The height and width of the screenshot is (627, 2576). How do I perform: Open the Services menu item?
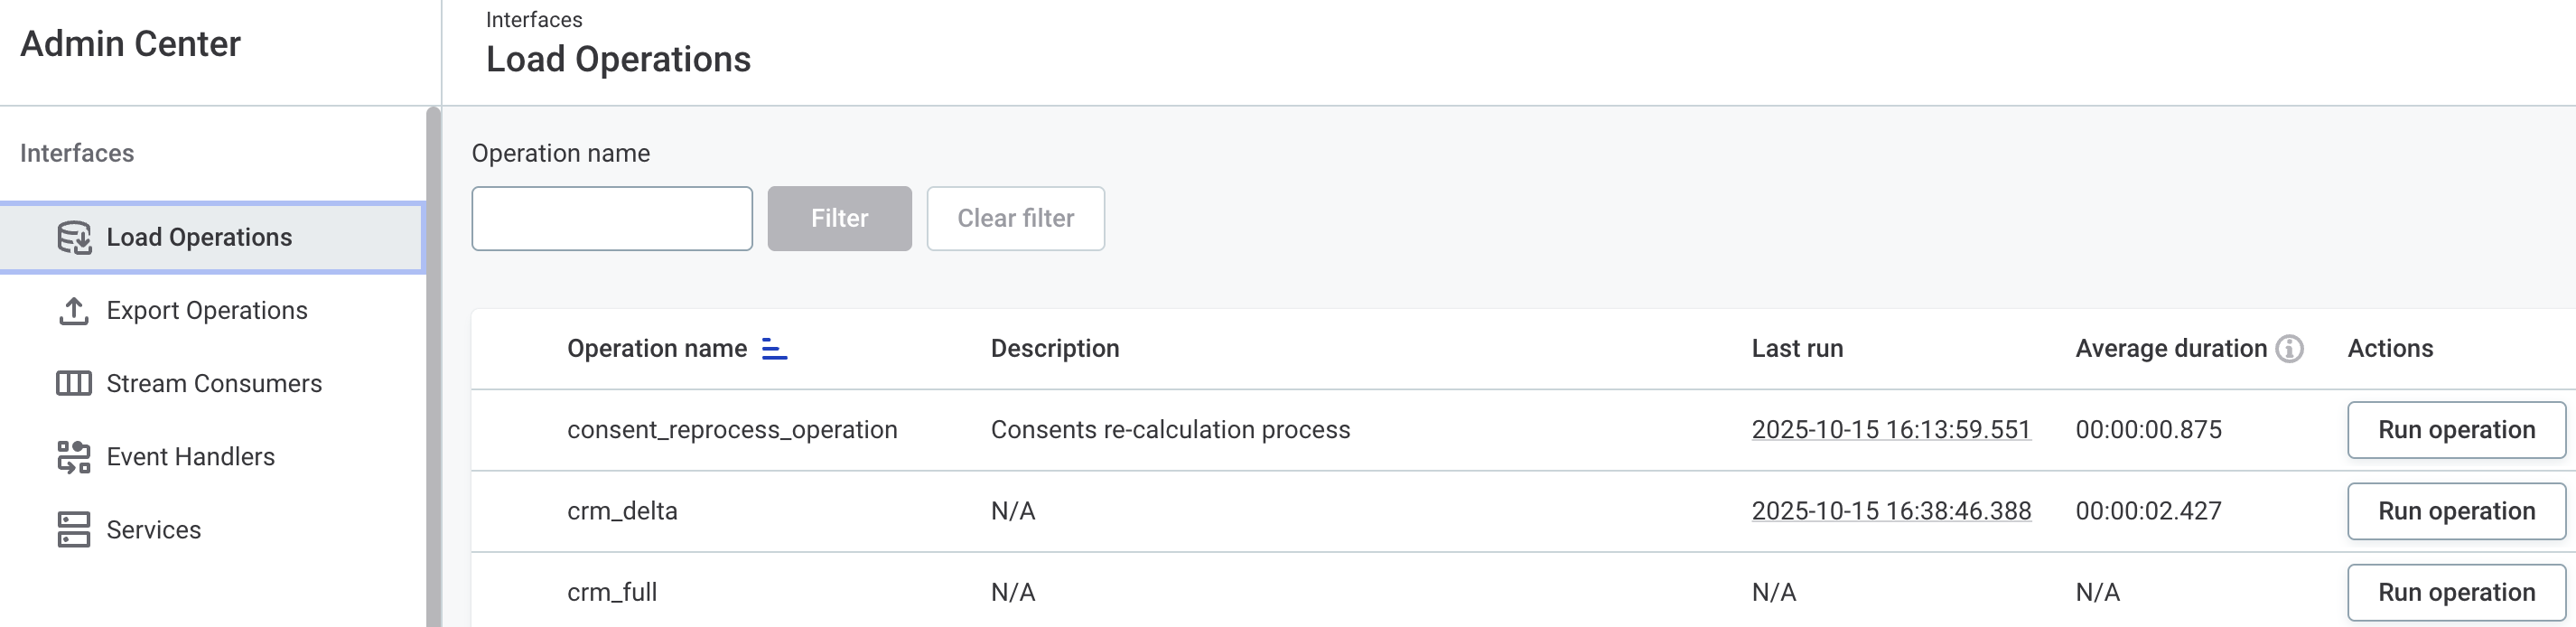click(153, 530)
